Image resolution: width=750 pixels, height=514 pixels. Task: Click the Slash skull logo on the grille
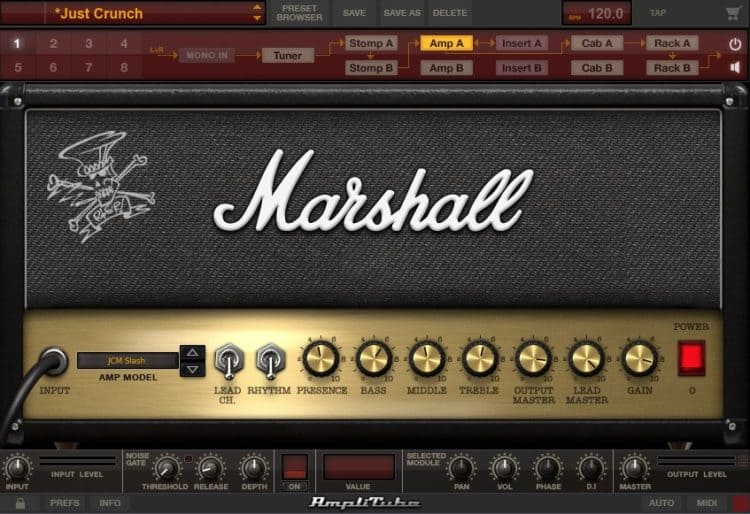[x=100, y=186]
